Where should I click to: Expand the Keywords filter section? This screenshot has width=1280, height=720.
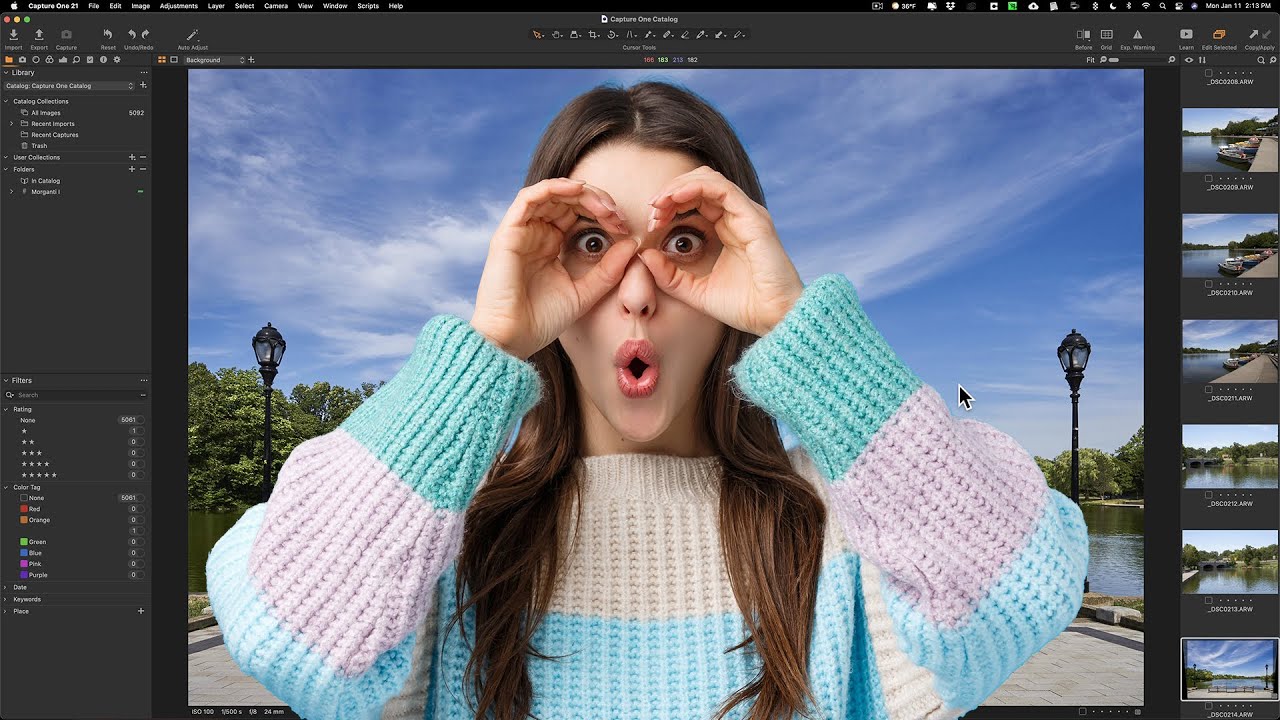pyautogui.click(x=6, y=599)
